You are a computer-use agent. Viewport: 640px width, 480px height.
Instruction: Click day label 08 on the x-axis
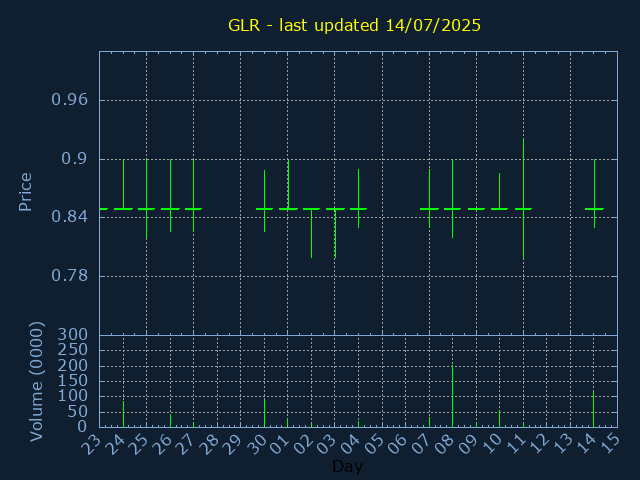click(x=444, y=444)
